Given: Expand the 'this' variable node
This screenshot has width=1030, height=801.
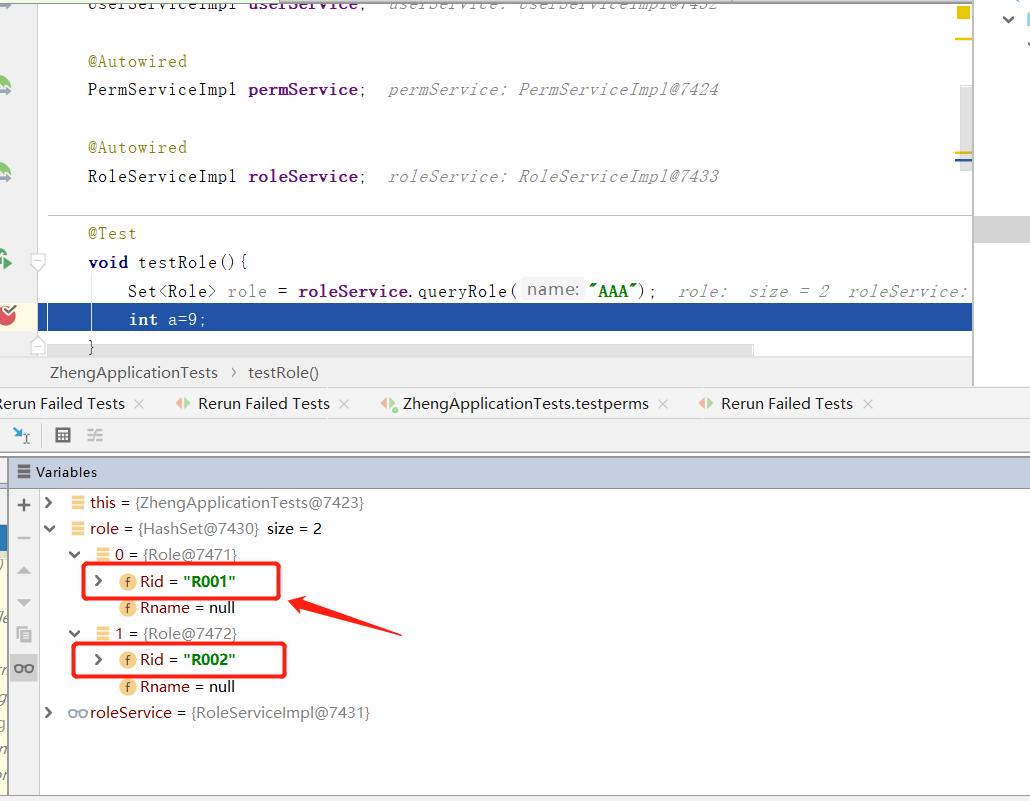Looking at the screenshot, I should tap(49, 503).
